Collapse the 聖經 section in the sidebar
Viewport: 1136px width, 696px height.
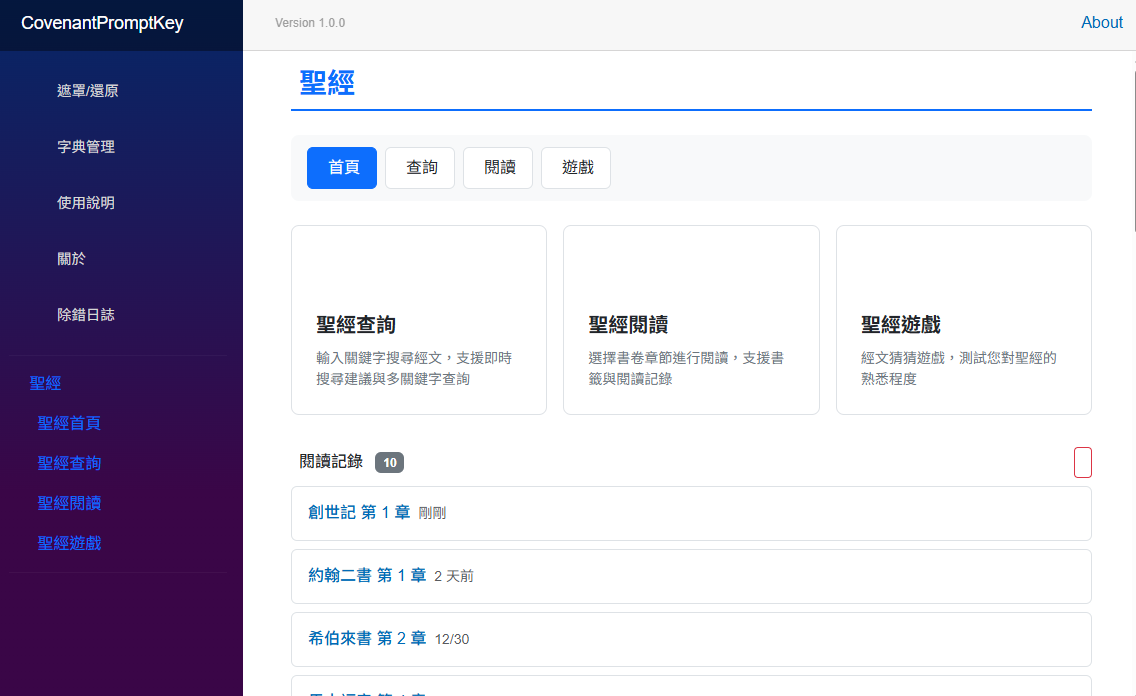pos(46,383)
